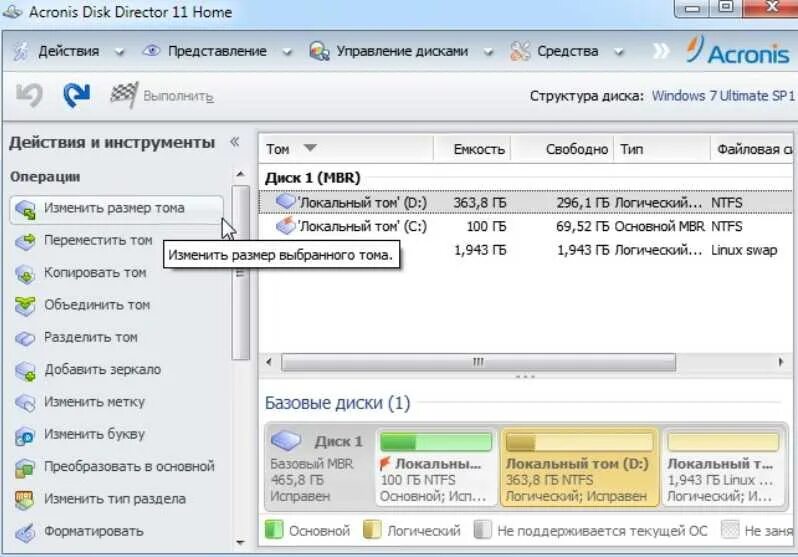Expand the Представление dropdown arrow
Viewport: 798px width, 557px height.
287,52
